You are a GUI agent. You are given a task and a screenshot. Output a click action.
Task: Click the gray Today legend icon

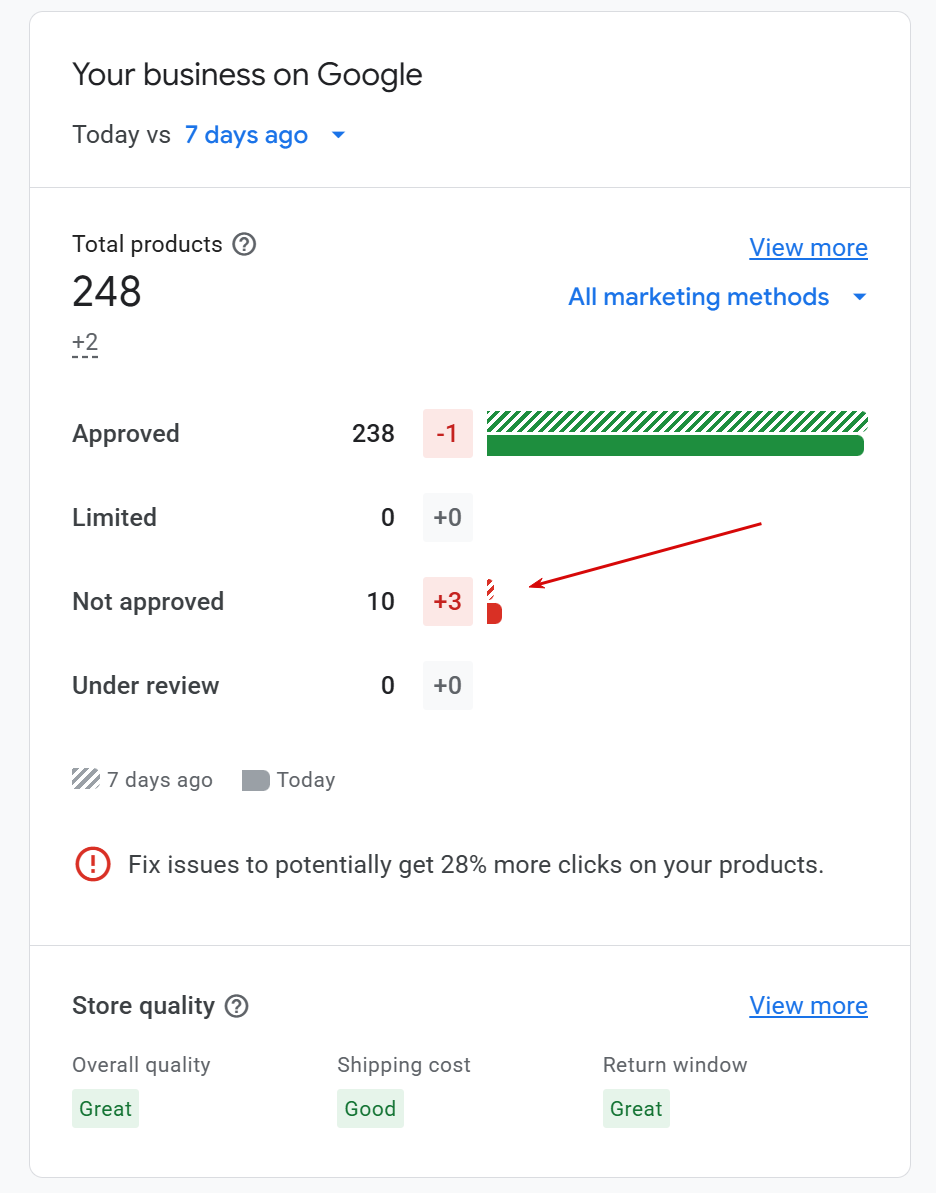click(256, 780)
